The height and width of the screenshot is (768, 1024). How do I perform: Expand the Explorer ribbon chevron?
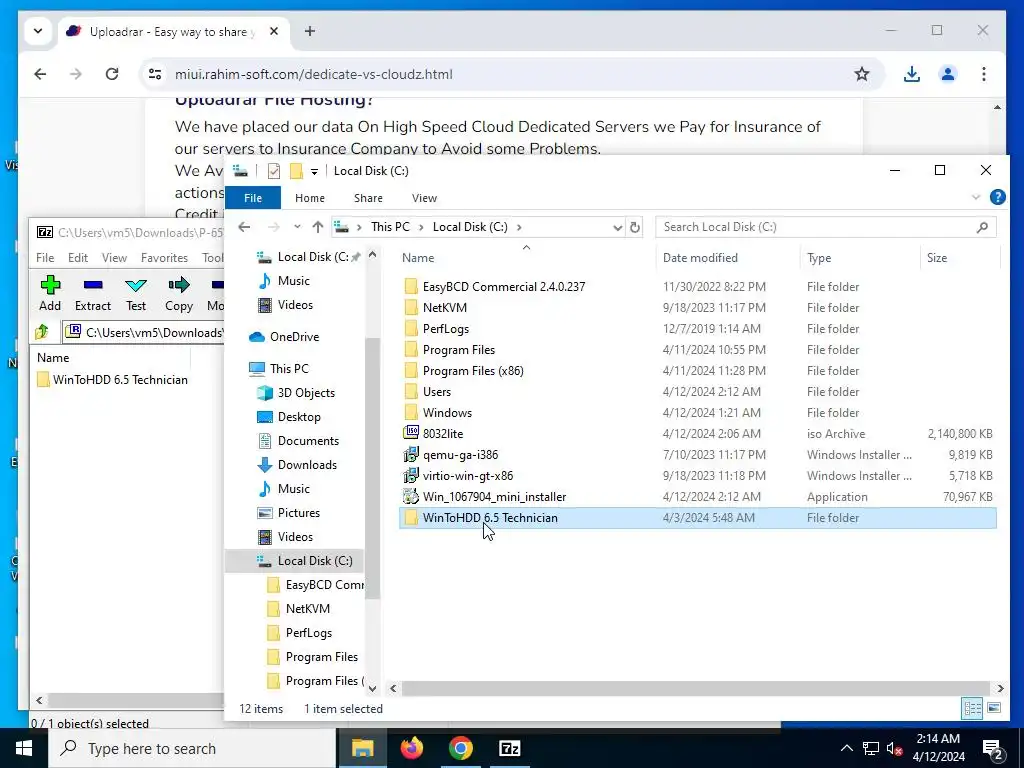[x=976, y=197]
